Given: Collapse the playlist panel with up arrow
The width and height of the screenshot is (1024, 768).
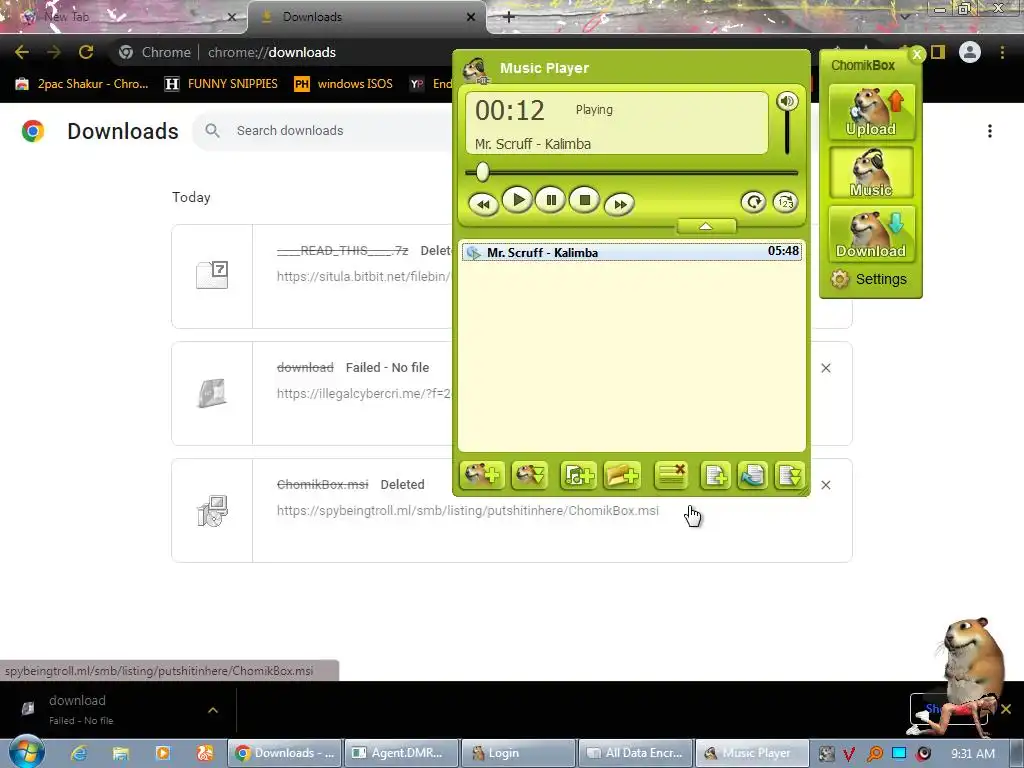Looking at the screenshot, I should point(706,226).
